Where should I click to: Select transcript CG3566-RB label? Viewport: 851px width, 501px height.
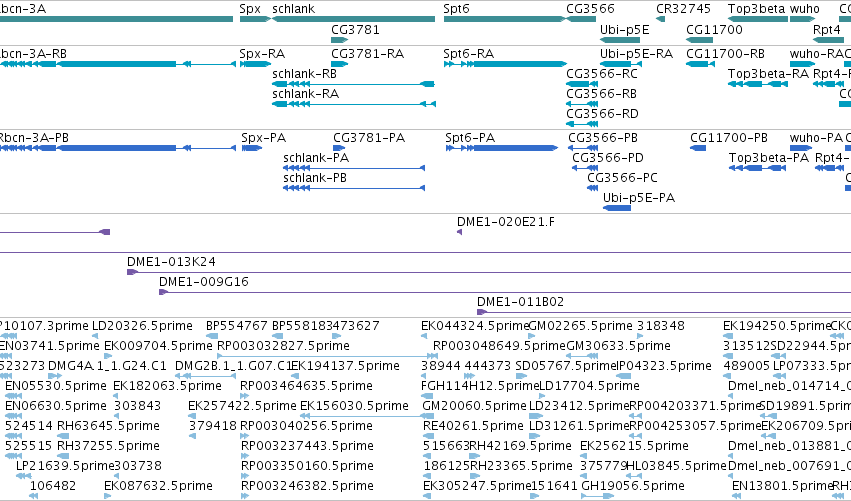pos(602,94)
